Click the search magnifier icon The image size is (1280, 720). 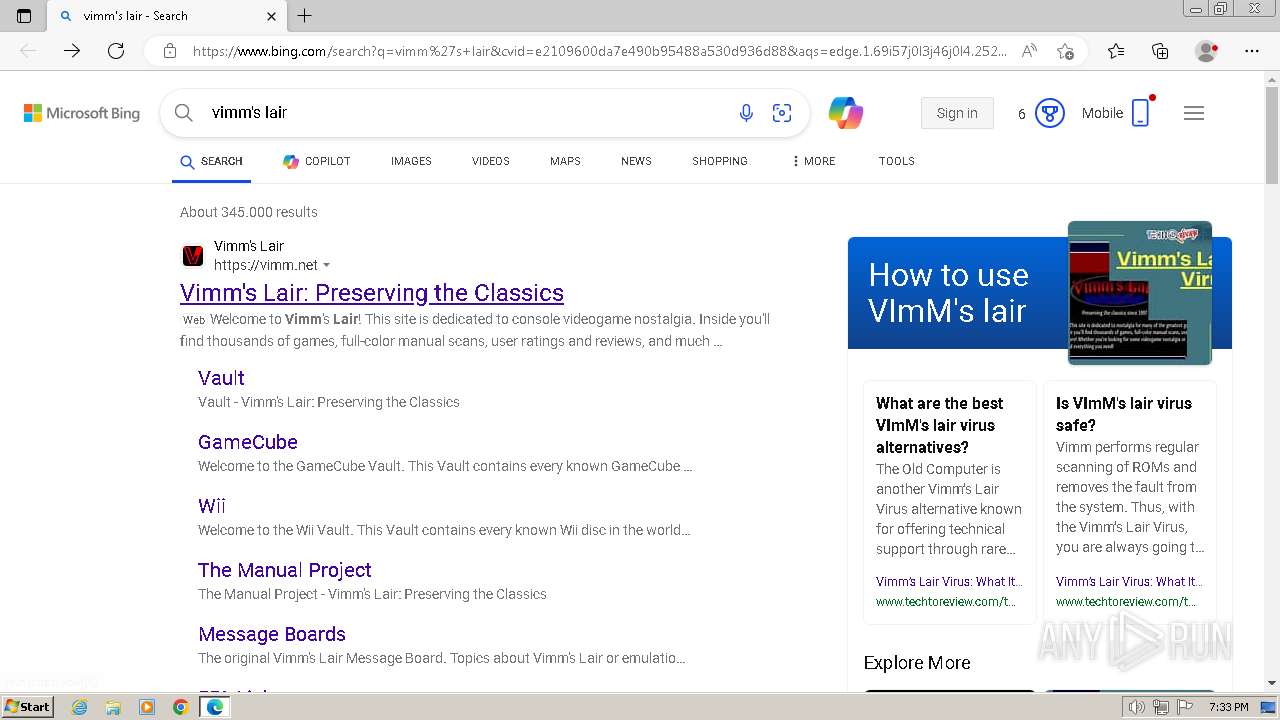pos(184,113)
